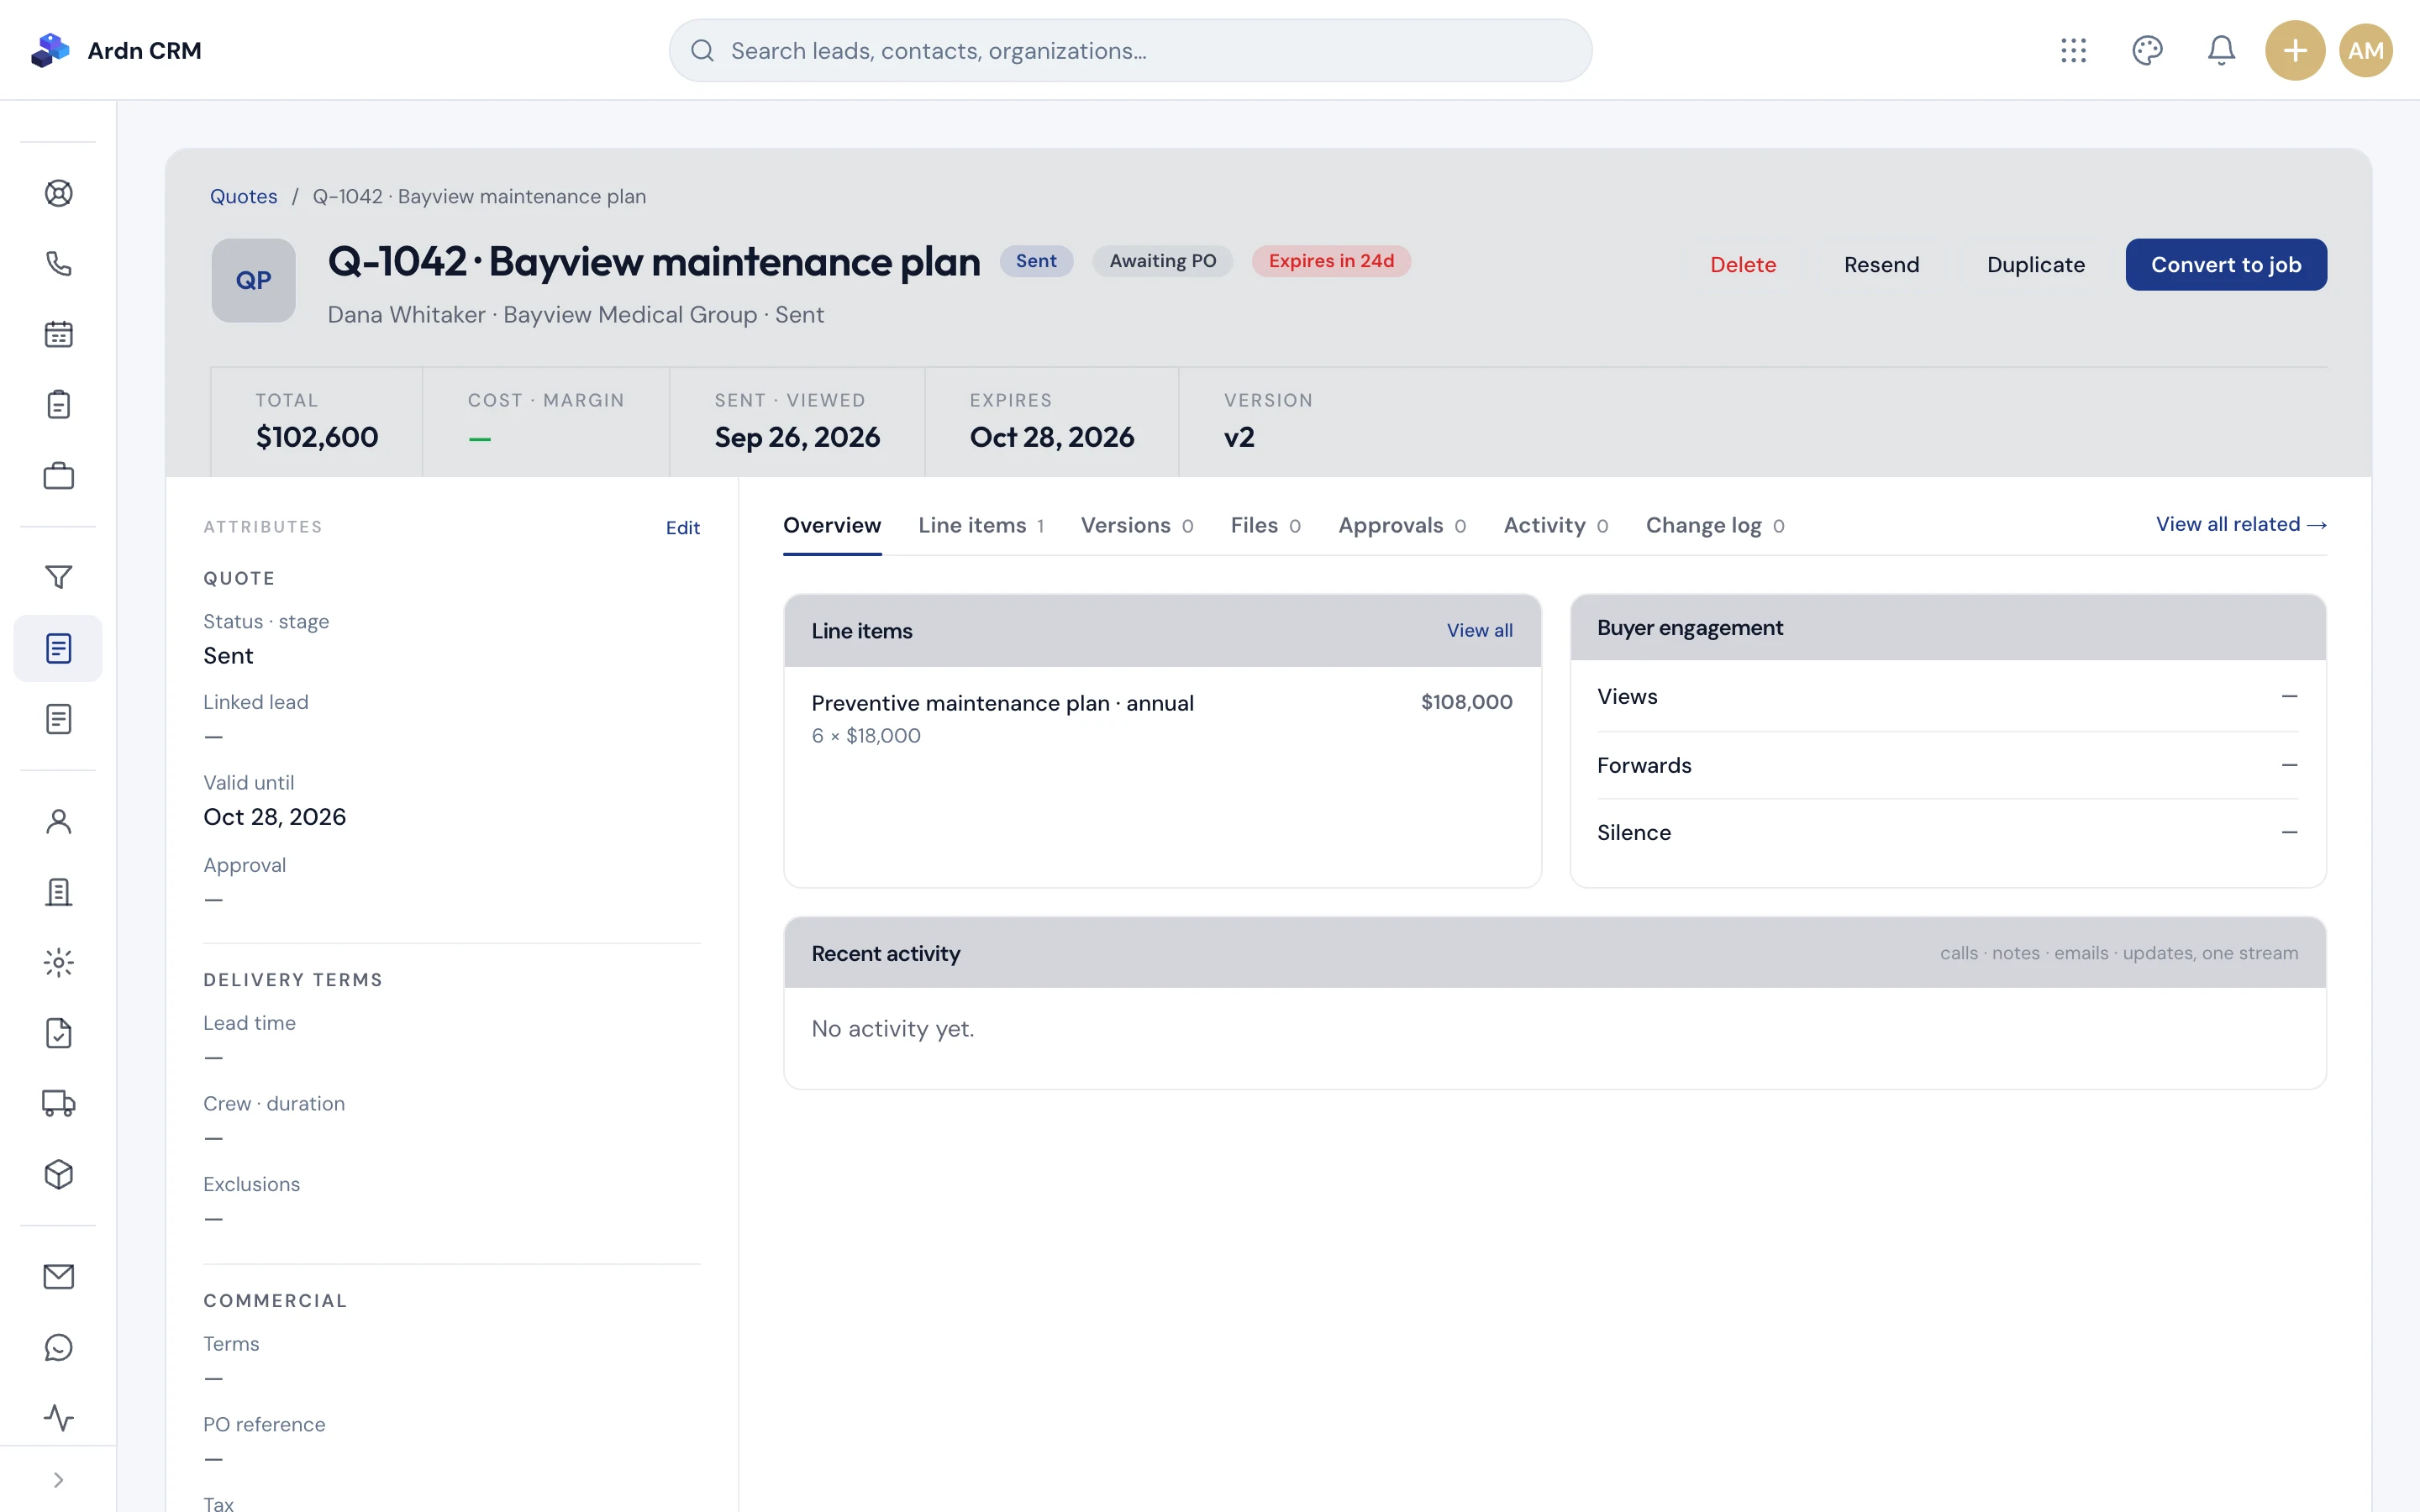Click the Awaiting PO badge
The width and height of the screenshot is (2420, 1512).
tap(1162, 261)
